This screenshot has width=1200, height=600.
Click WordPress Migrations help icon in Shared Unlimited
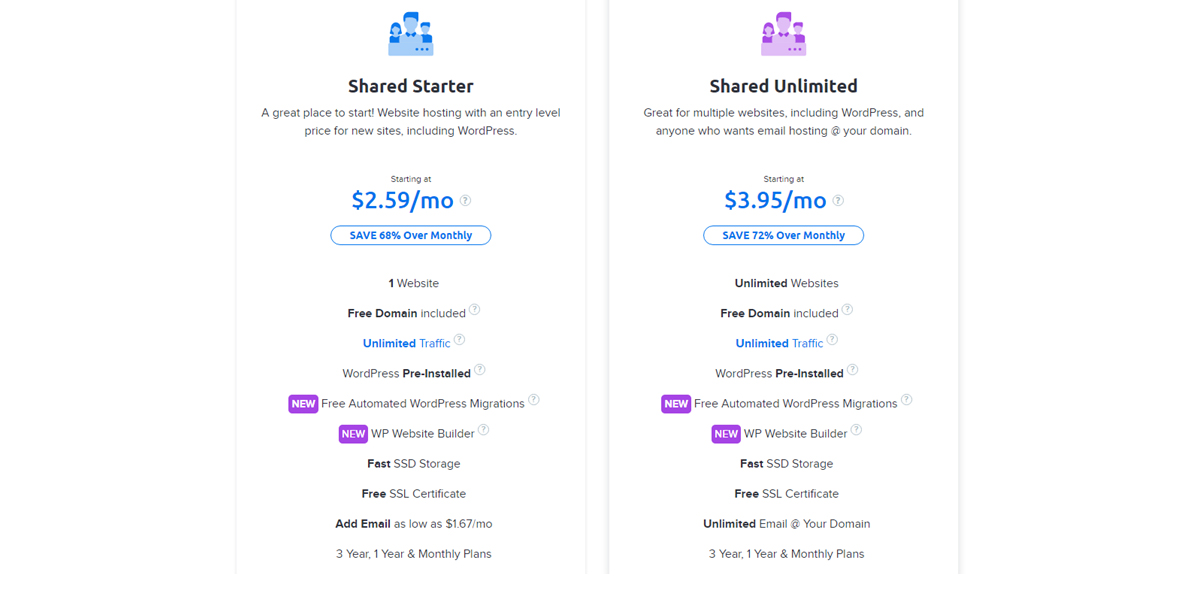(x=907, y=400)
